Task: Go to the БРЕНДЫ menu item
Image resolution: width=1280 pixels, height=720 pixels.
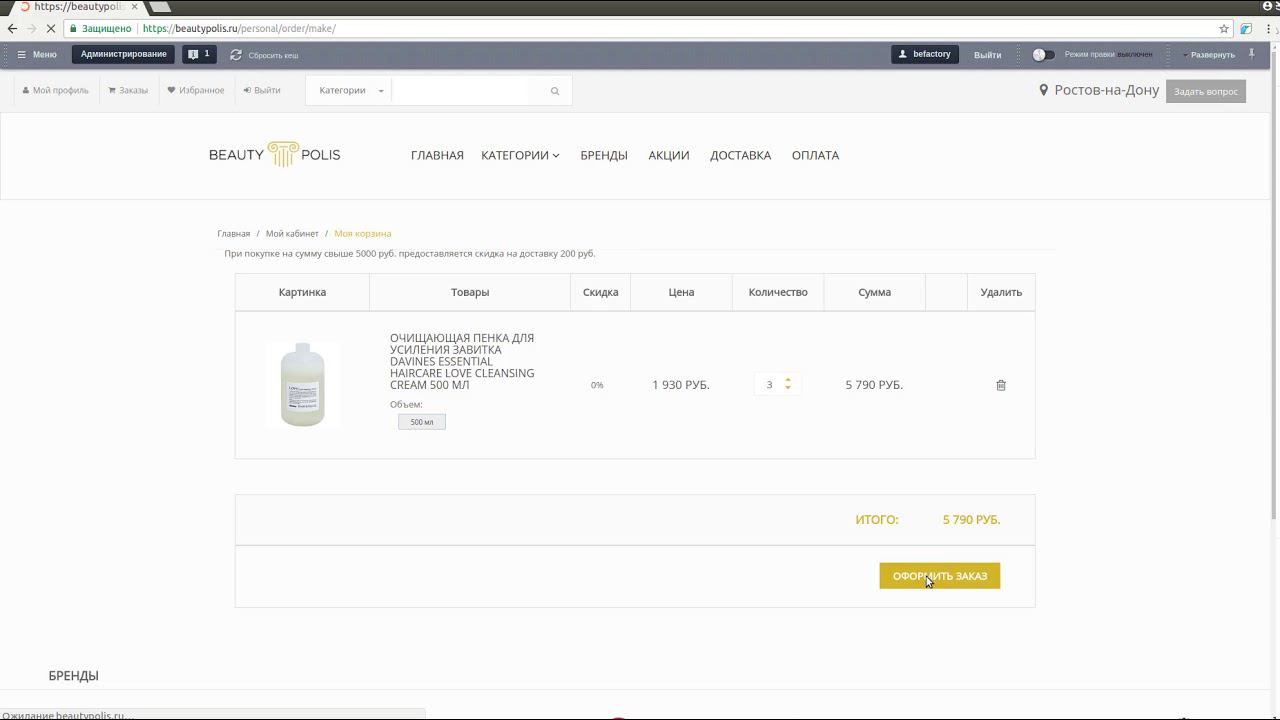Action: pos(604,155)
